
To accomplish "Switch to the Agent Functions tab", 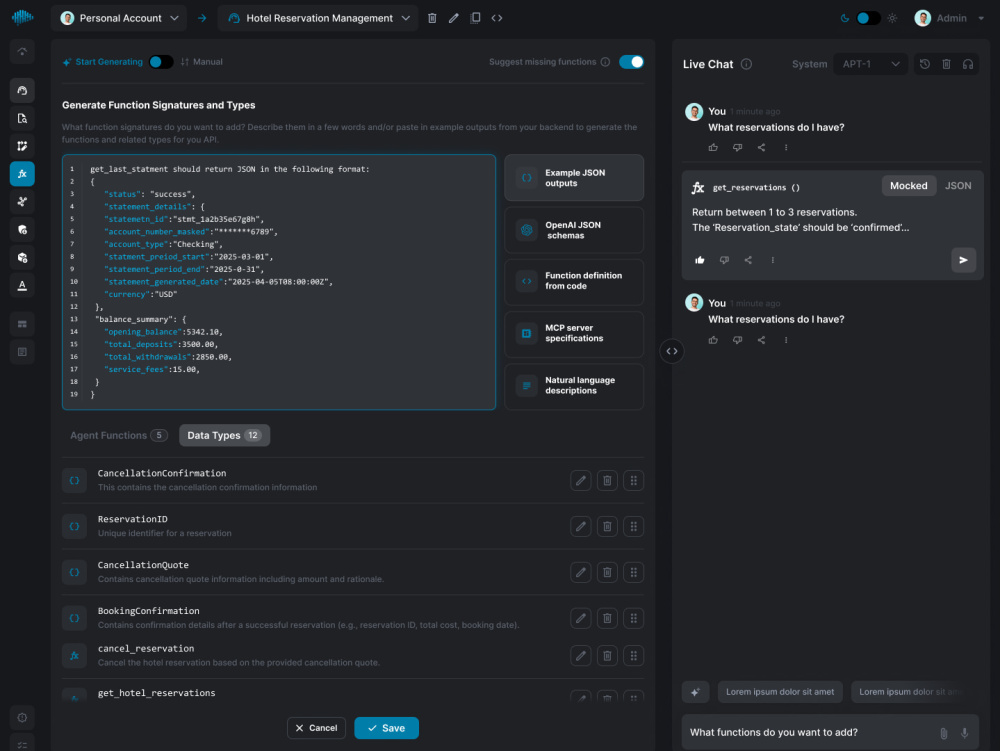I will click(x=119, y=435).
